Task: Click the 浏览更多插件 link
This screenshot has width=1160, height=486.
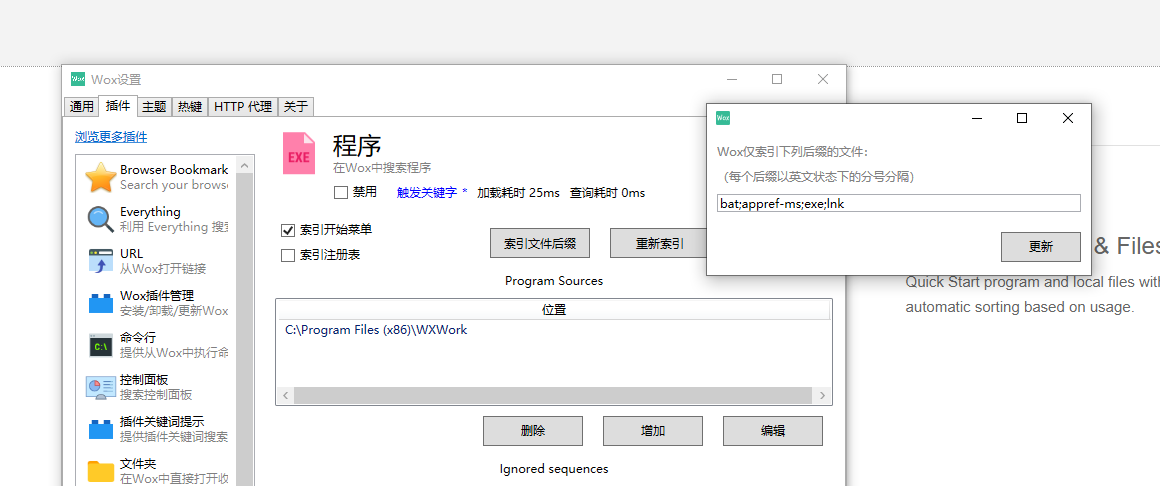Action: click(111, 137)
